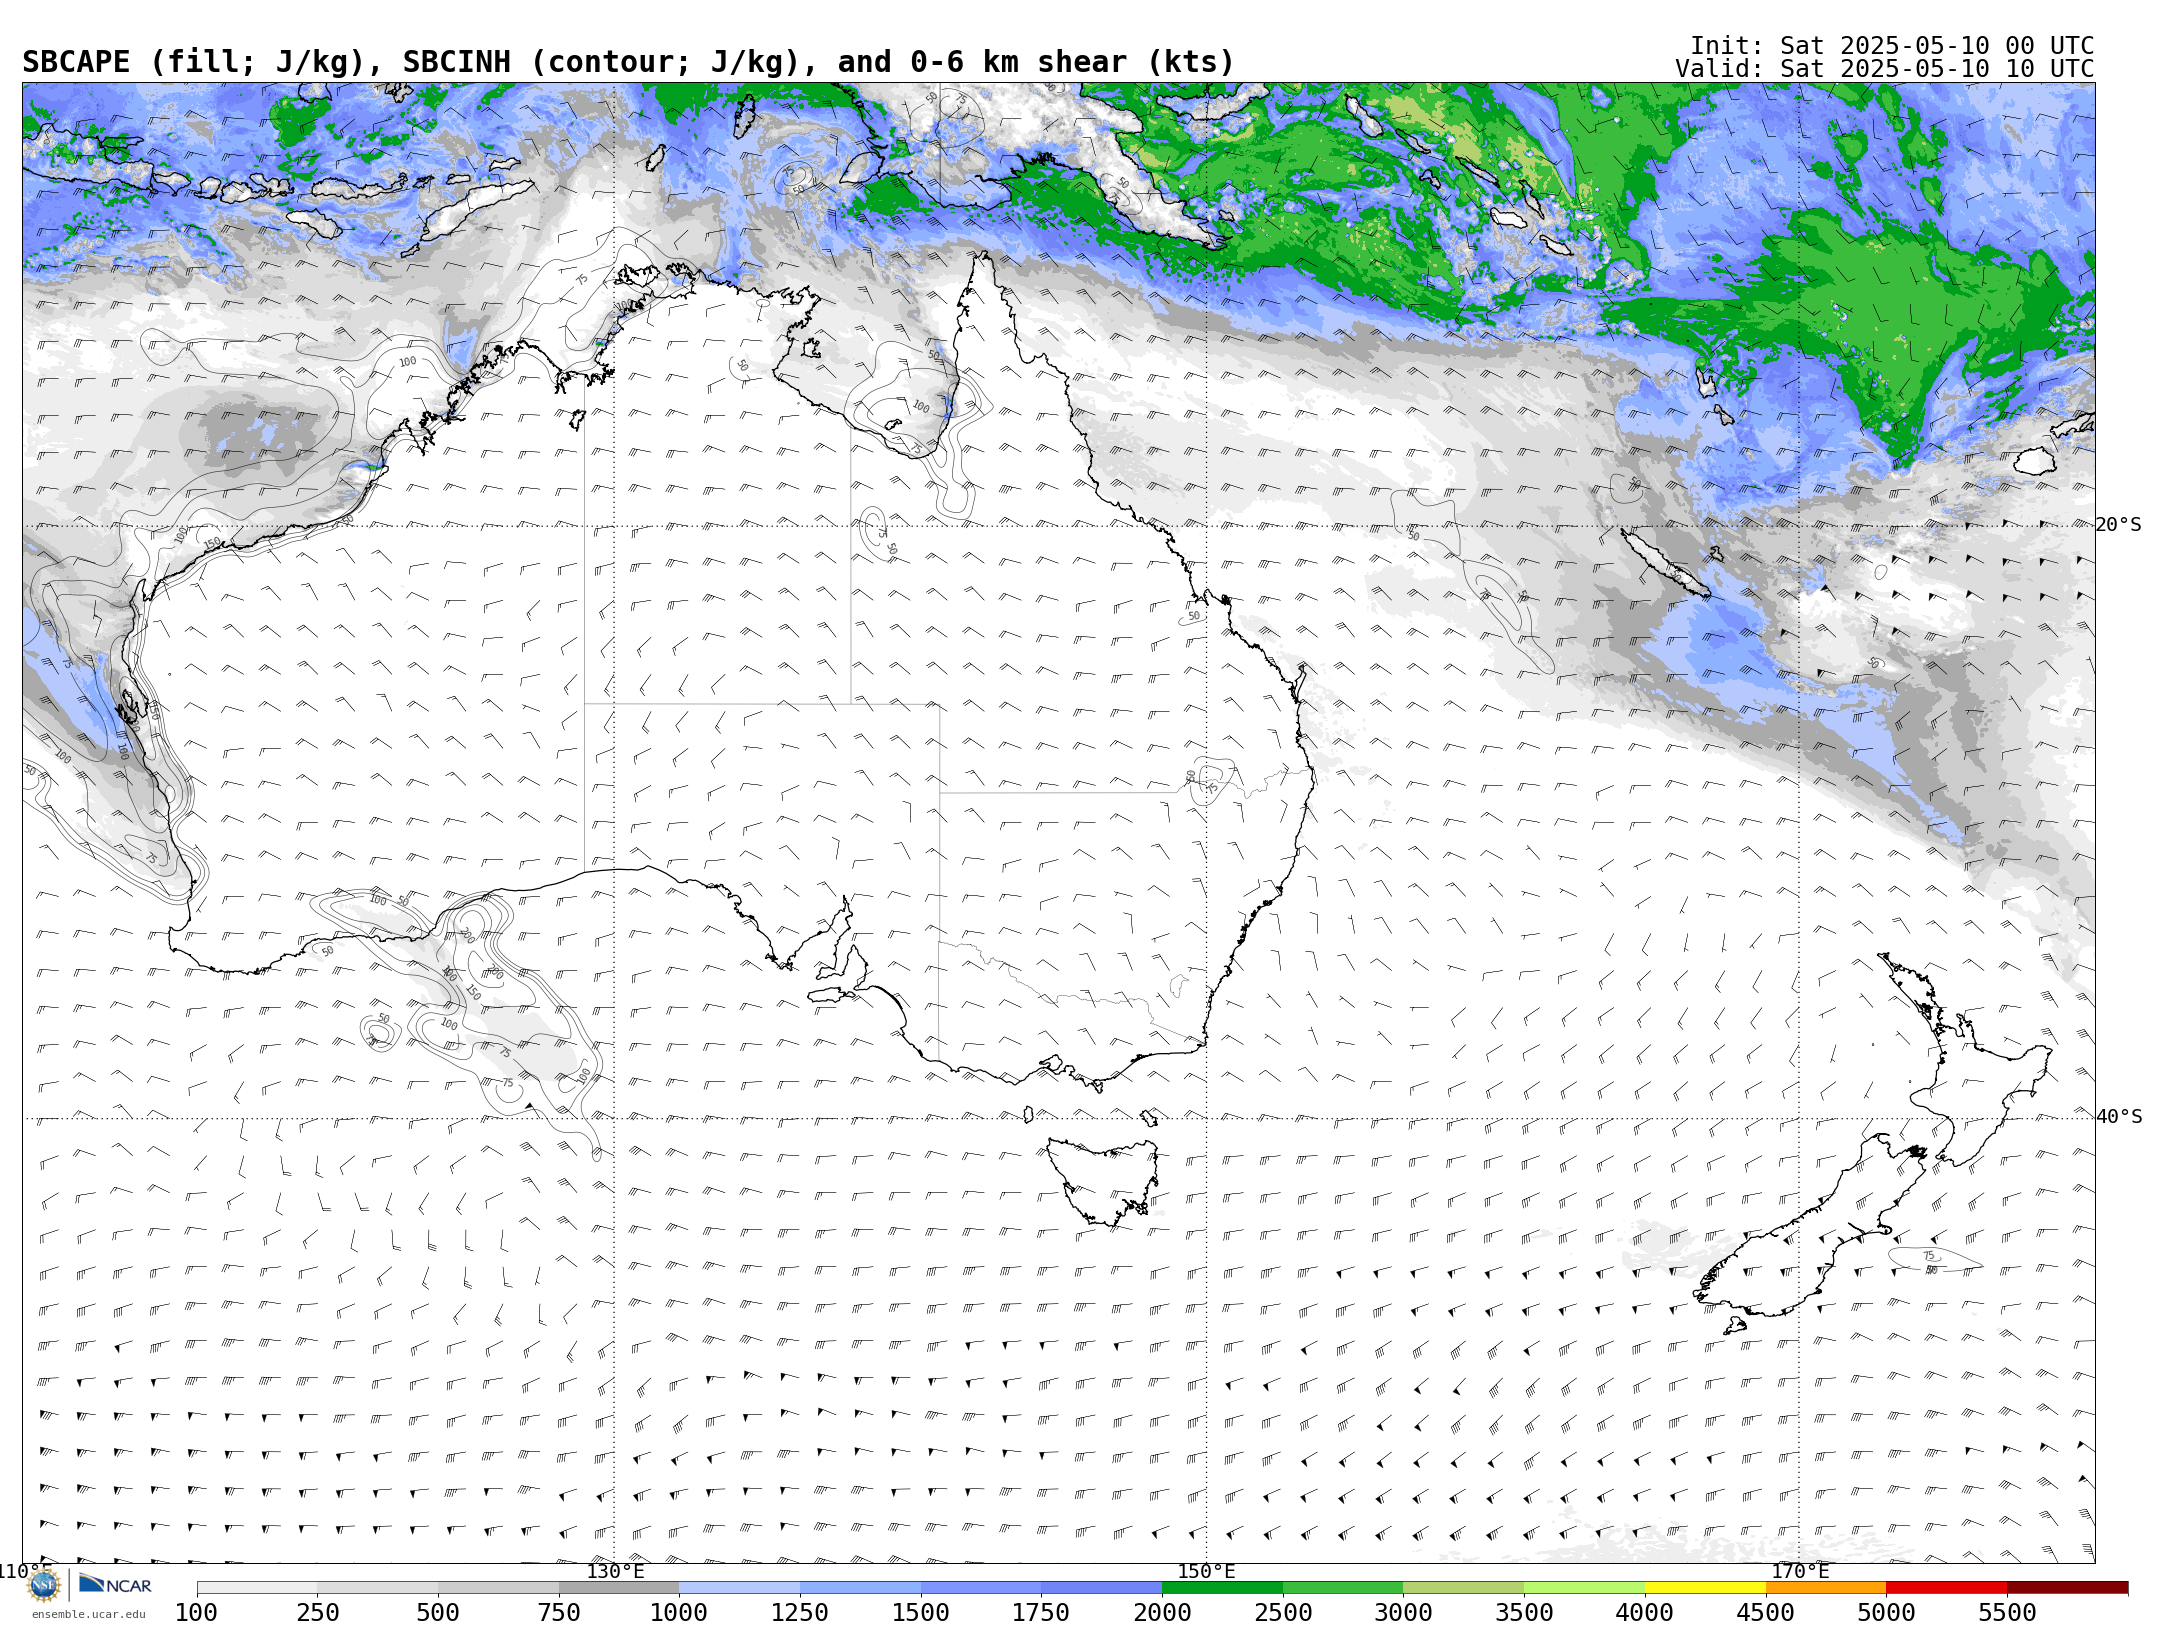Image resolution: width=2160 pixels, height=1626 pixels.
Task: Click the 20°S latitude label
Action: (2119, 525)
